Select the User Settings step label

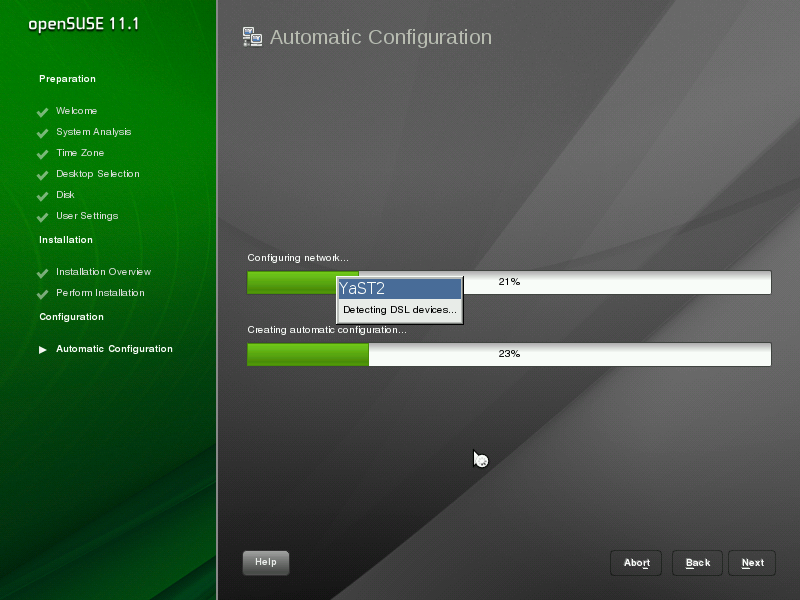coord(87,216)
